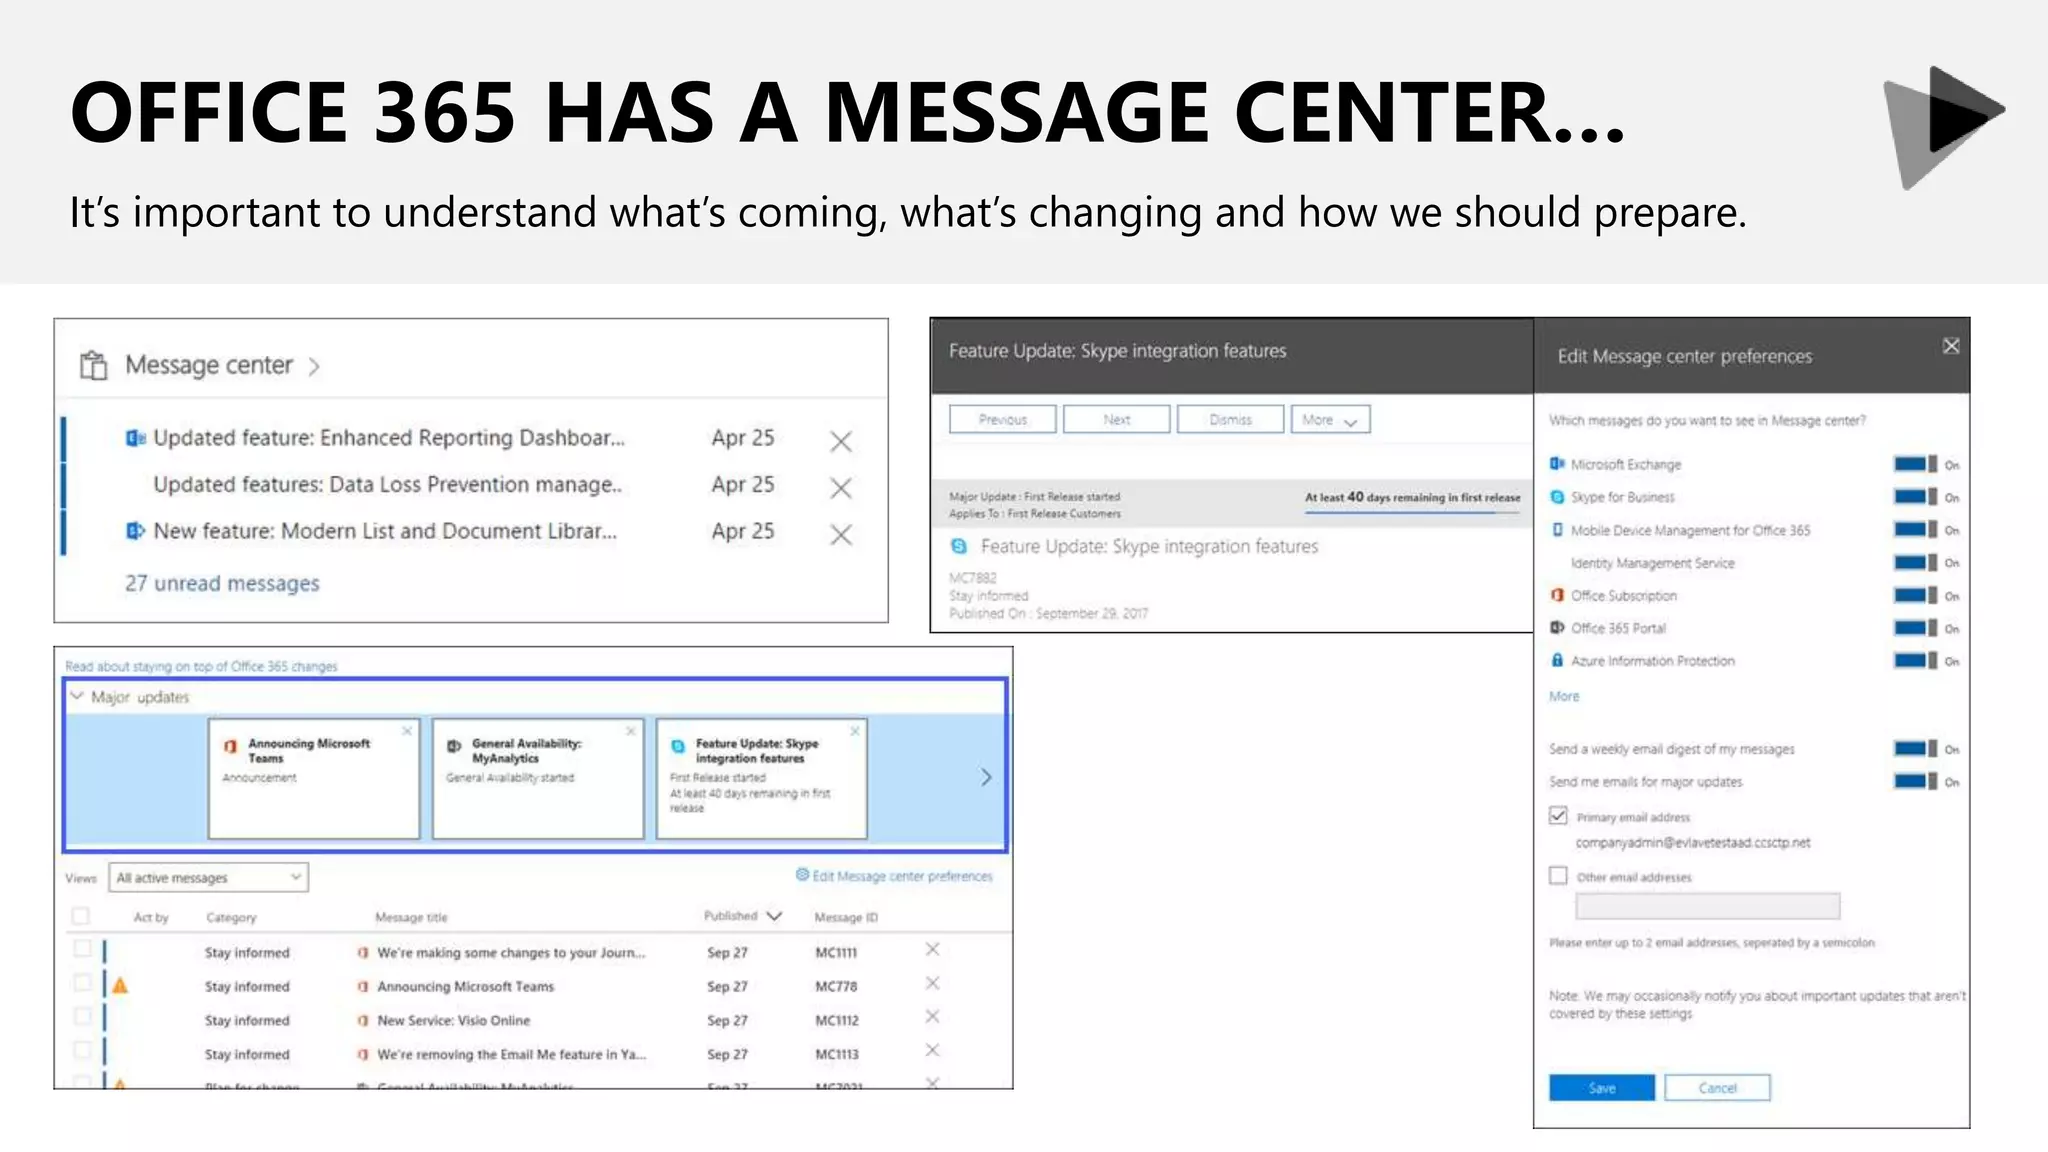This screenshot has height=1152, width=2048.
Task: Click the Office Subscription icon
Action: click(1557, 595)
